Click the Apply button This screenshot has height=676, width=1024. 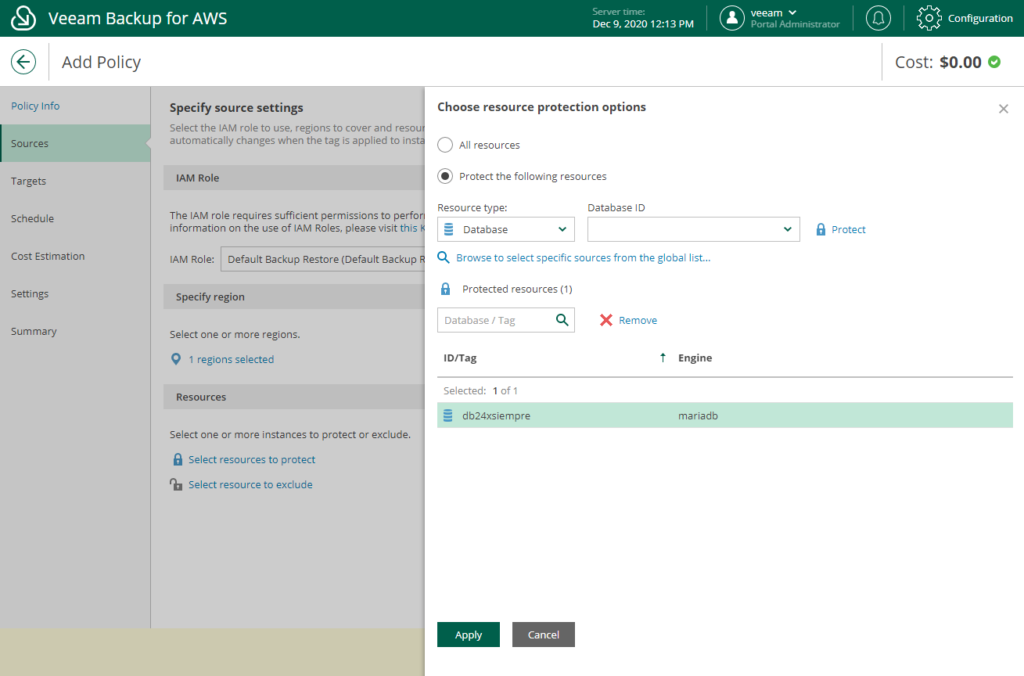coord(468,635)
